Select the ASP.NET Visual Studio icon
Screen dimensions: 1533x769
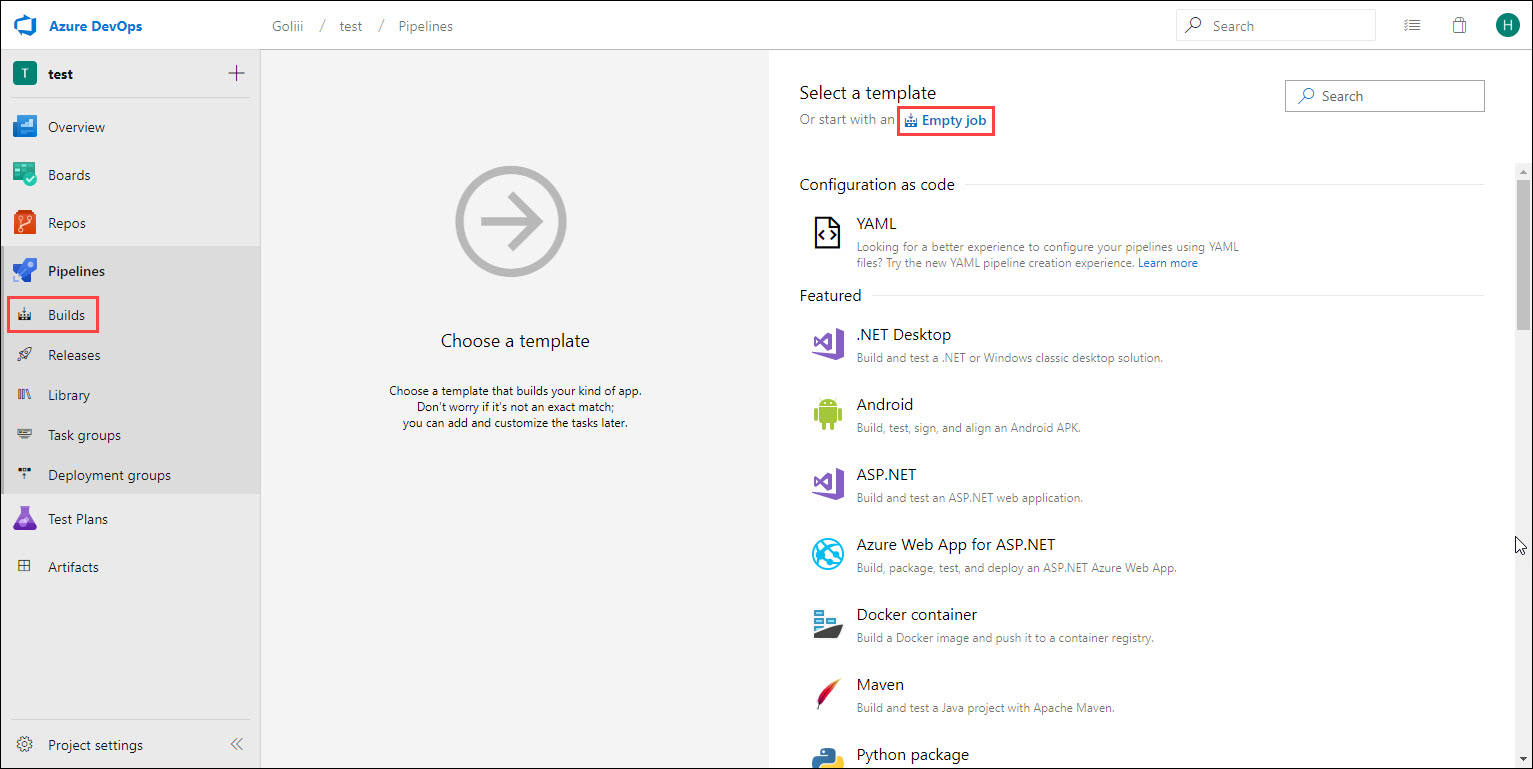coord(828,485)
